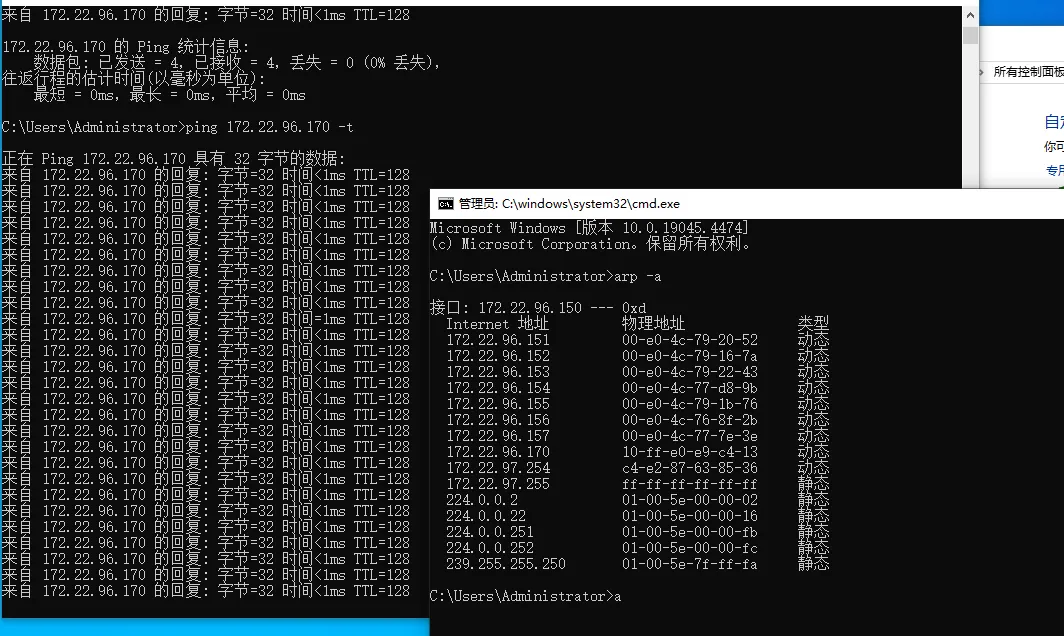The width and height of the screenshot is (1064, 636).
Task: Click the 类型 column header
Action: tap(812, 324)
